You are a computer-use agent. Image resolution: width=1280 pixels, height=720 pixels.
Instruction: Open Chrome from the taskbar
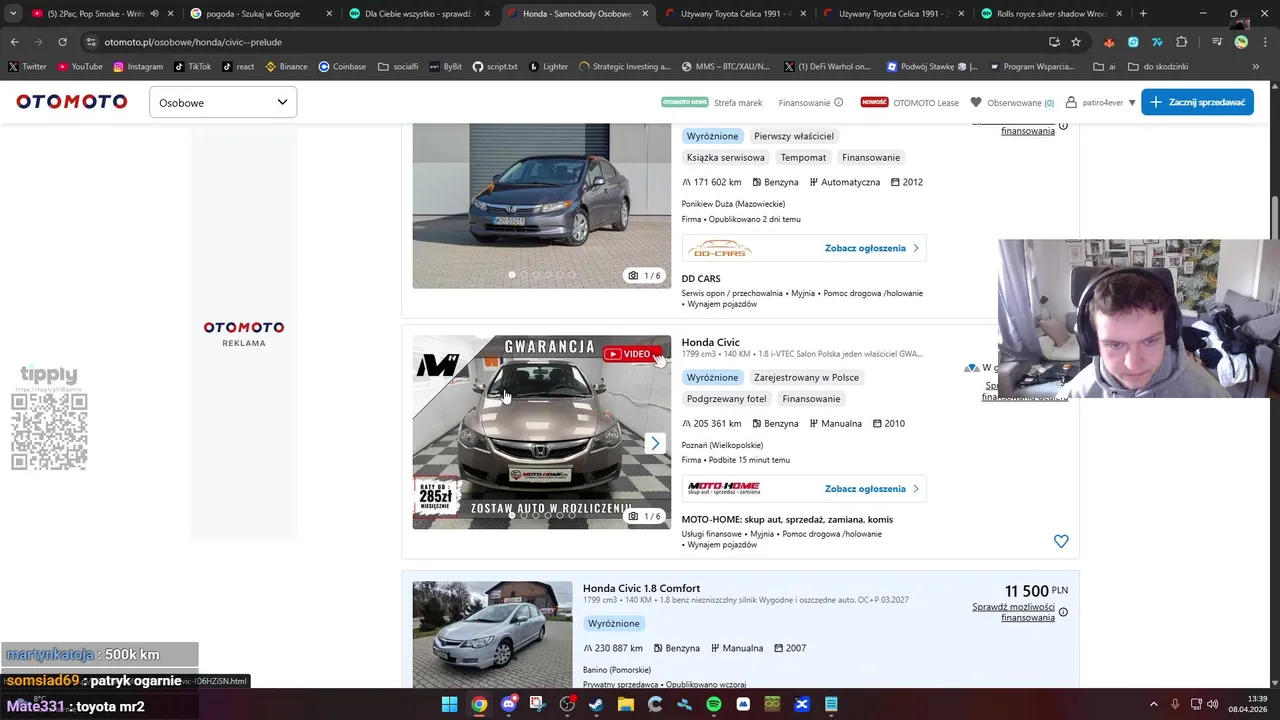pos(479,704)
